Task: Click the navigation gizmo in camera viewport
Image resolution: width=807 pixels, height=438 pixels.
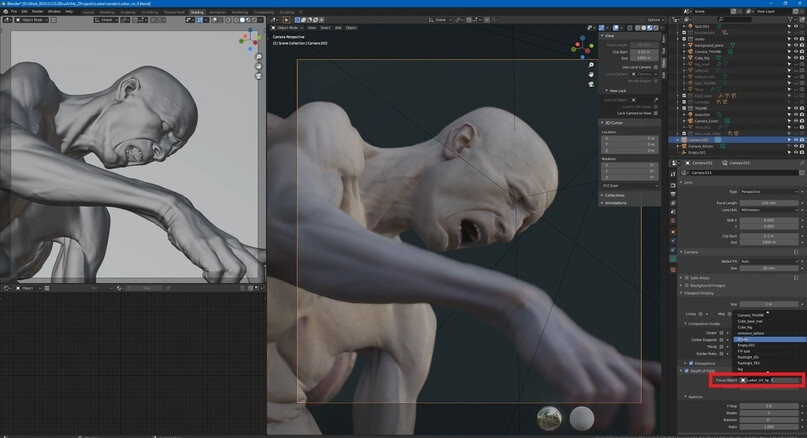Action: (x=581, y=46)
